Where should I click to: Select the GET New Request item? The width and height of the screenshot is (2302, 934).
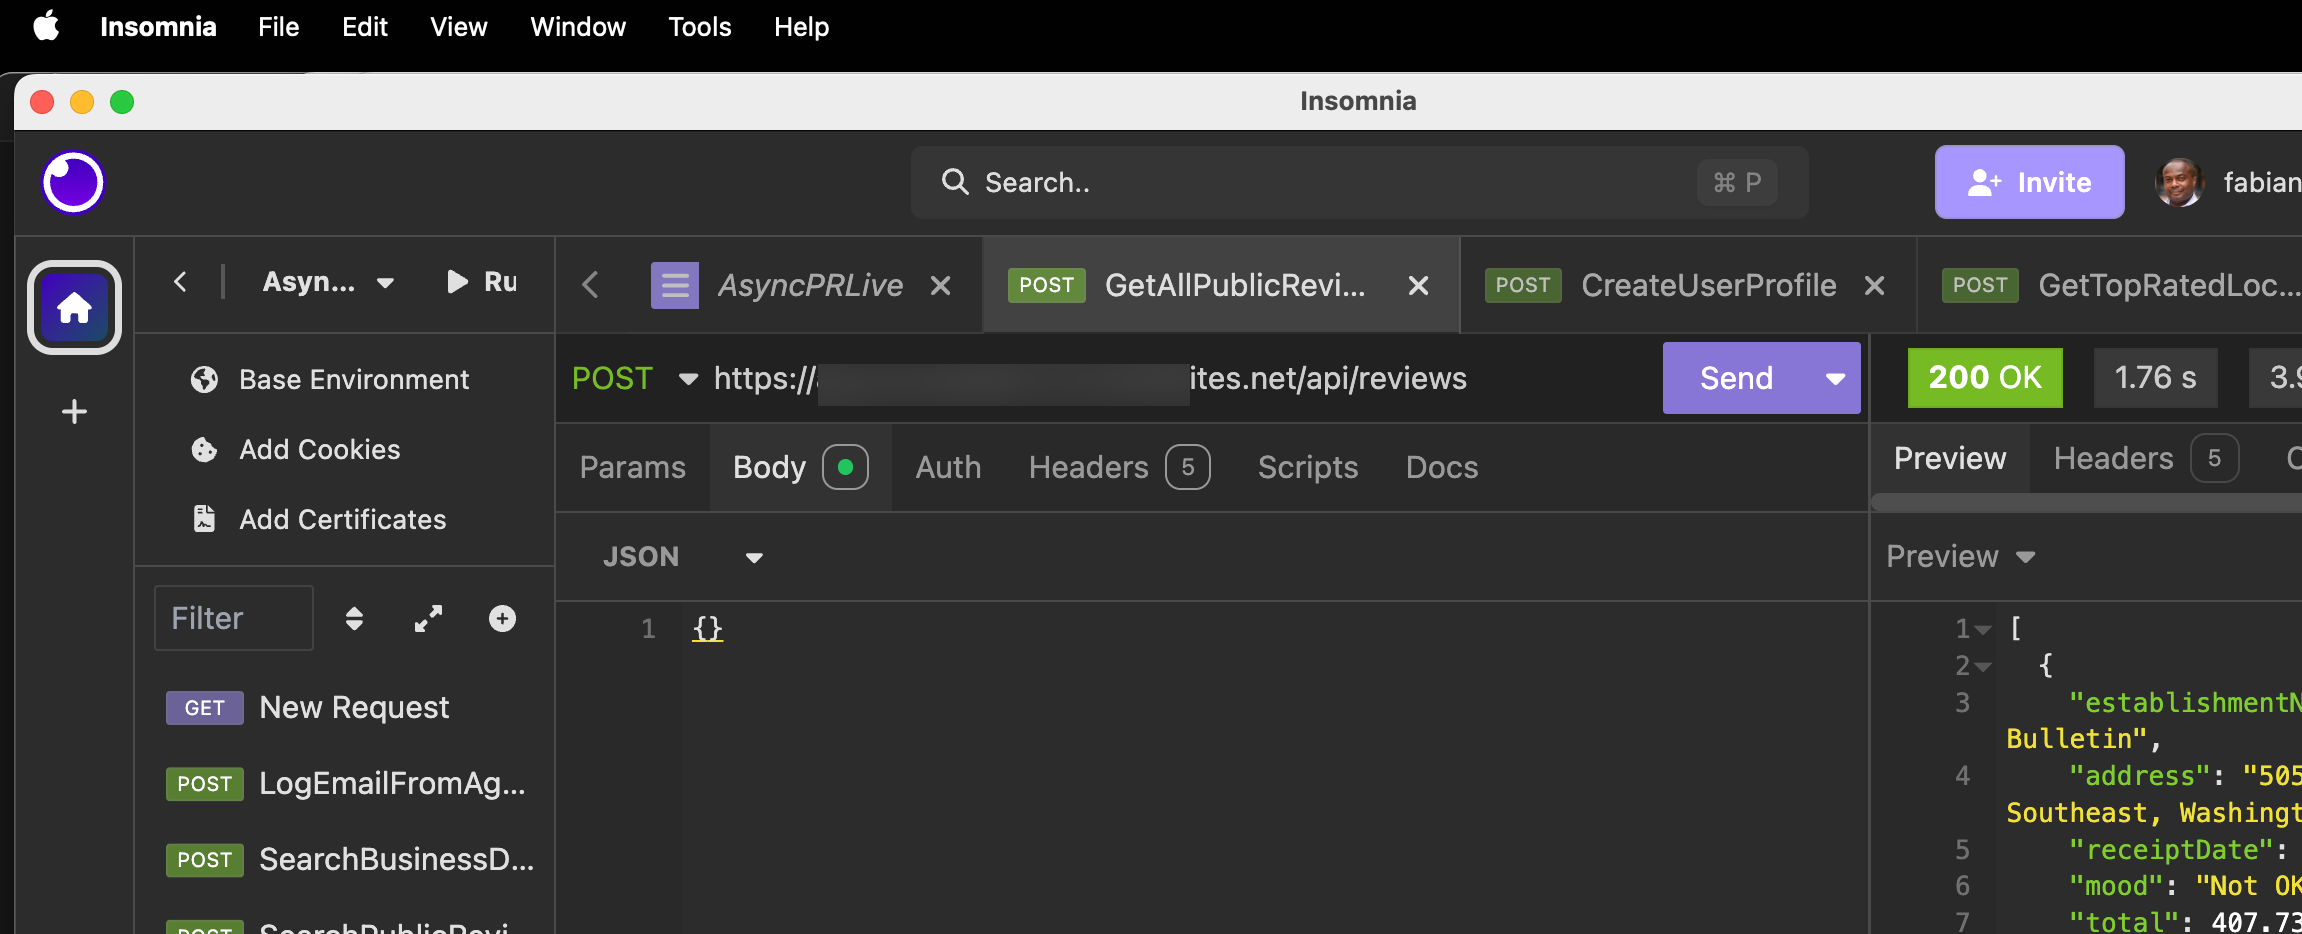point(344,708)
